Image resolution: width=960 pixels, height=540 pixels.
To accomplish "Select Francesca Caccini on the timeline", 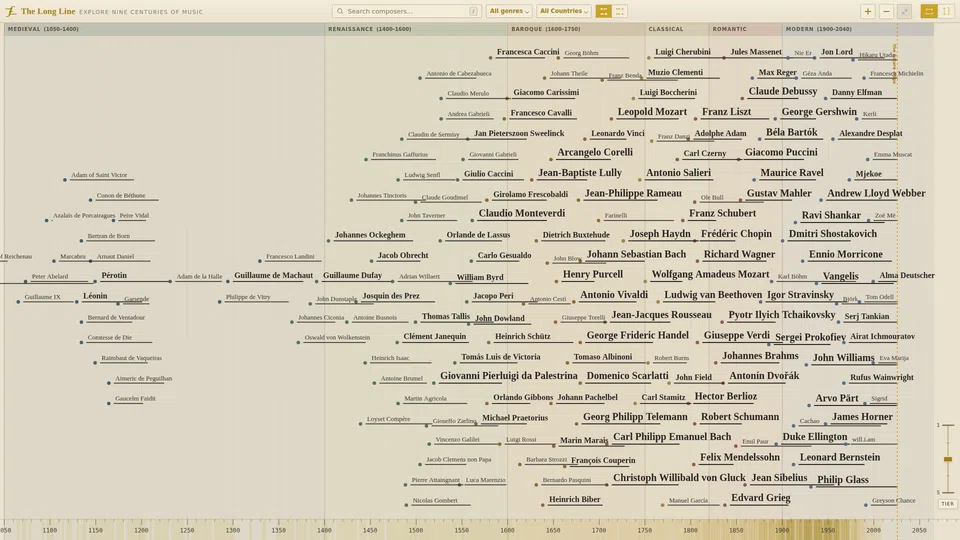I will (528, 52).
